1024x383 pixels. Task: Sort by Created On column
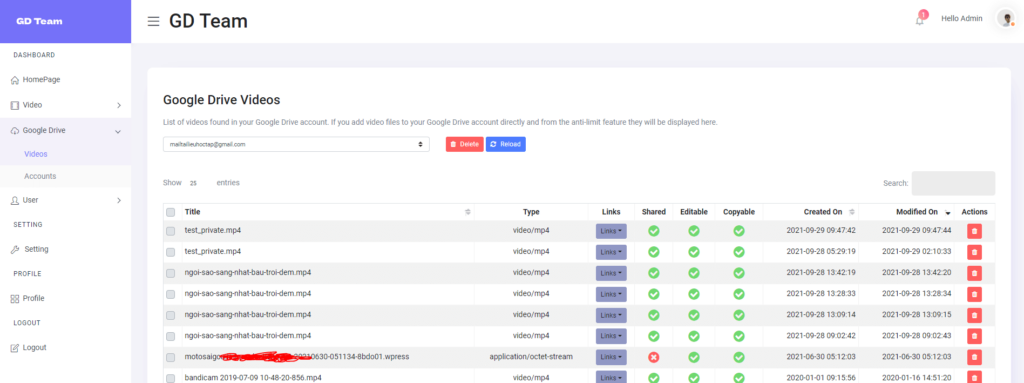(852, 212)
